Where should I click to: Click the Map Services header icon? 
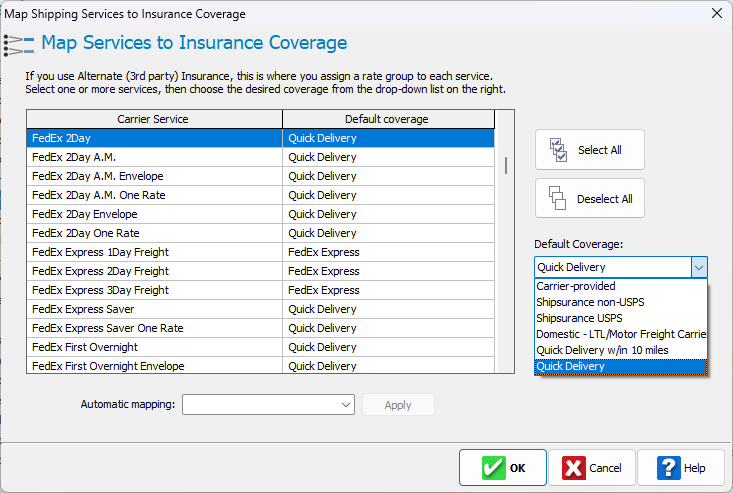pyautogui.click(x=19, y=44)
